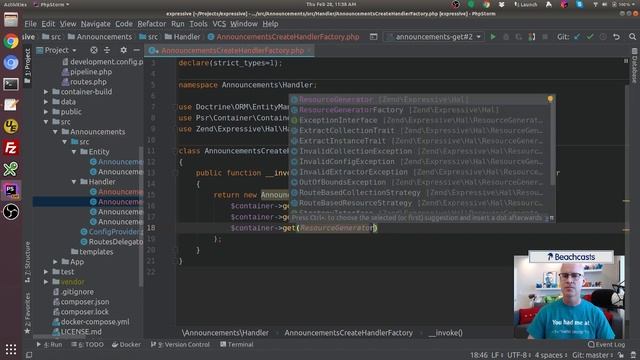Click Git: master branch in status bar
The image size is (640, 360).
592,355
